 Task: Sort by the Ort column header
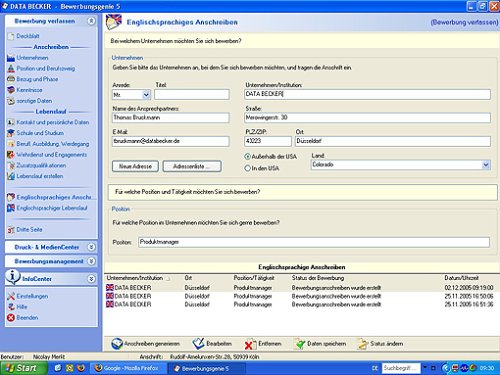pos(189,278)
